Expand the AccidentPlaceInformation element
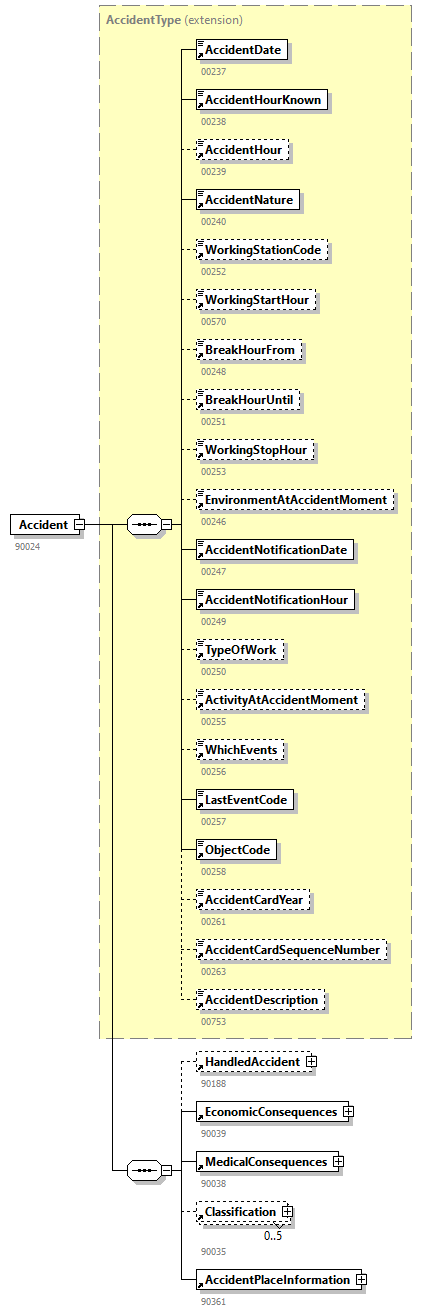 (361, 1279)
